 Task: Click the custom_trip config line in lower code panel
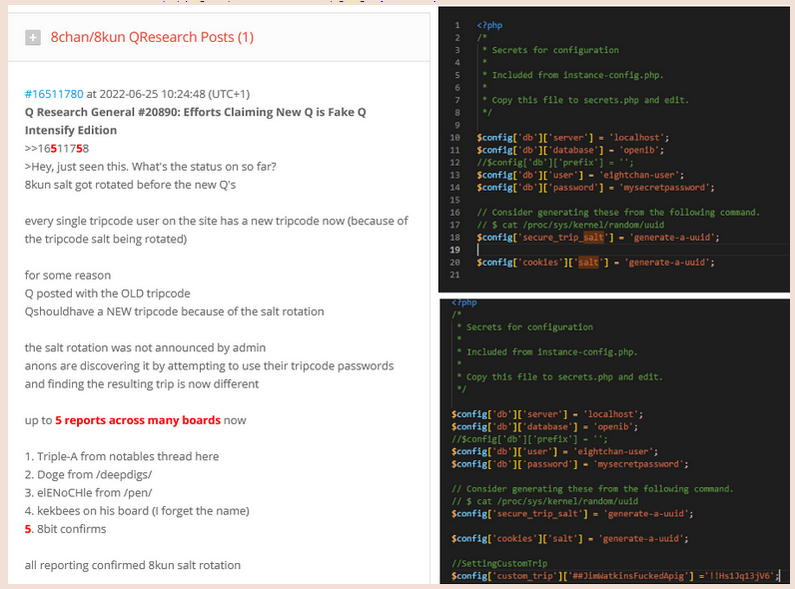point(614,576)
